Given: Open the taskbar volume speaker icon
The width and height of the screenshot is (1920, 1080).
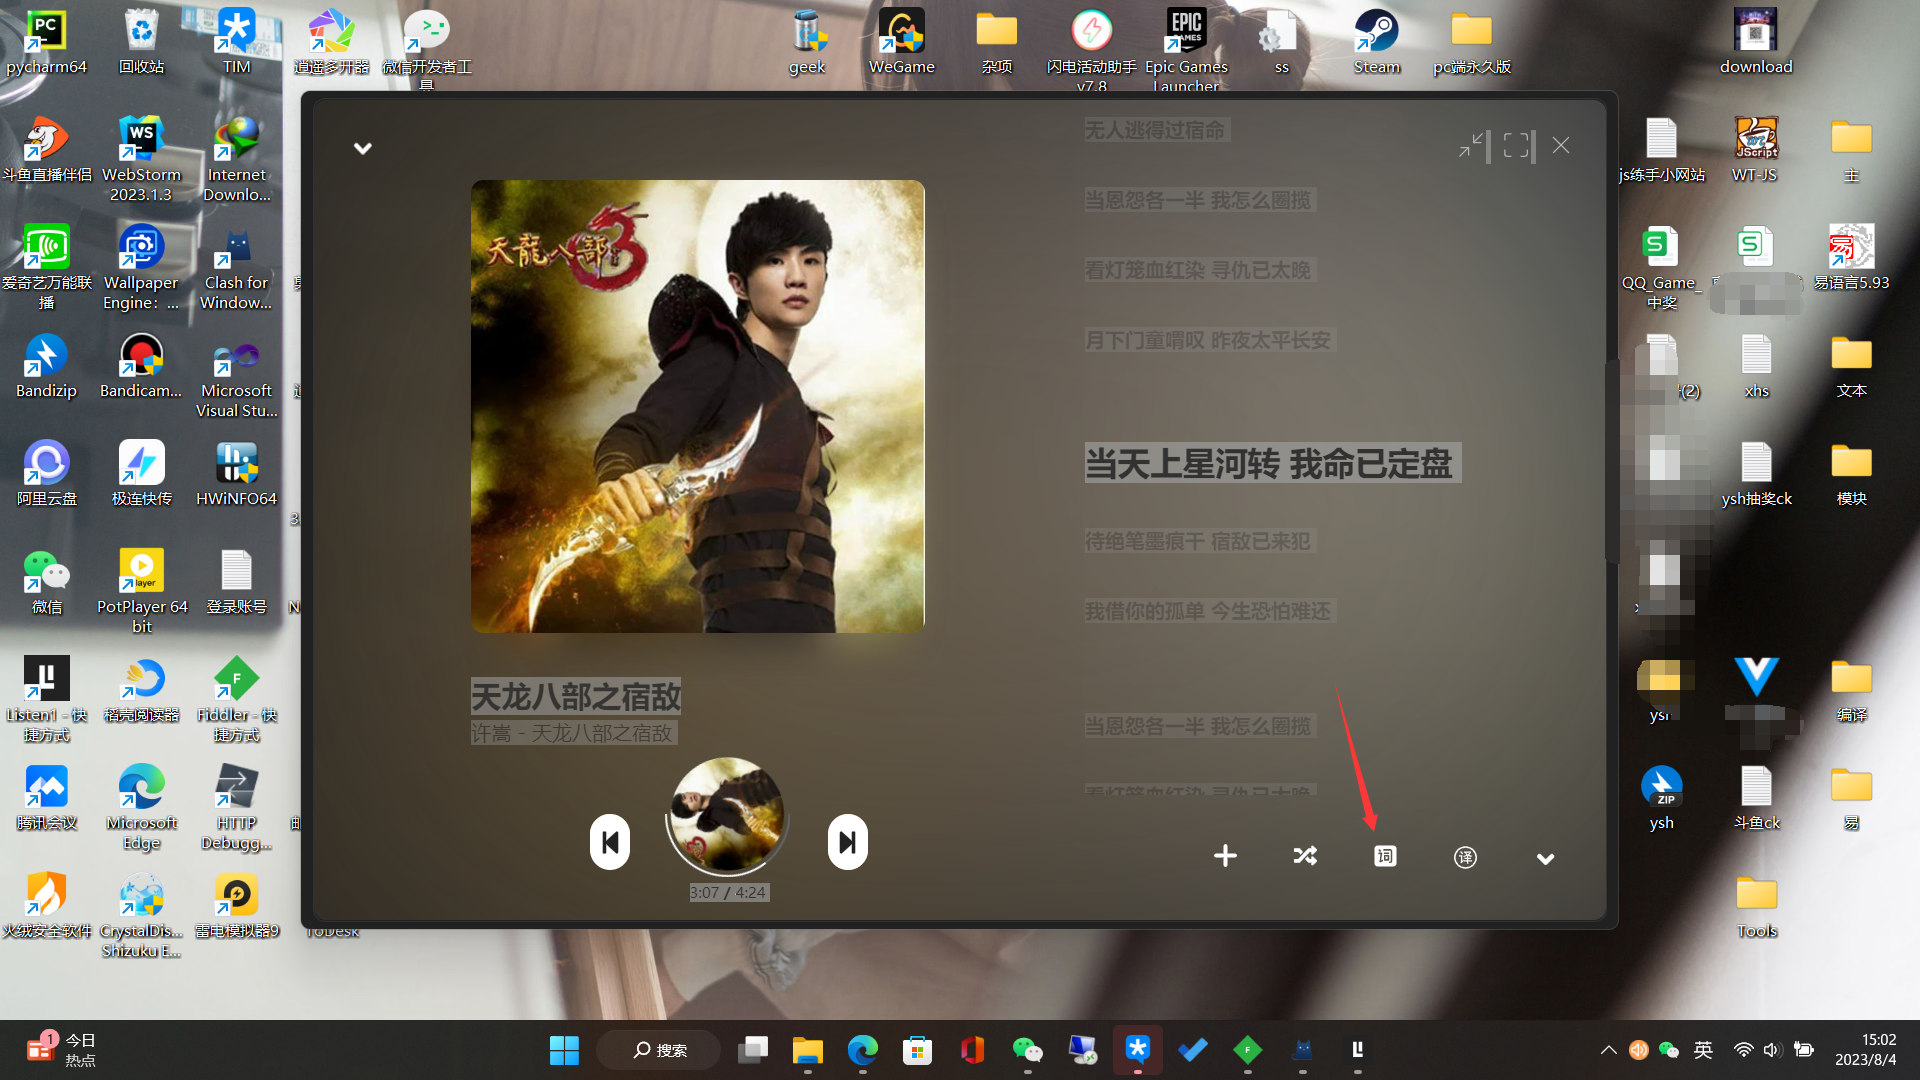Looking at the screenshot, I should [1772, 1050].
